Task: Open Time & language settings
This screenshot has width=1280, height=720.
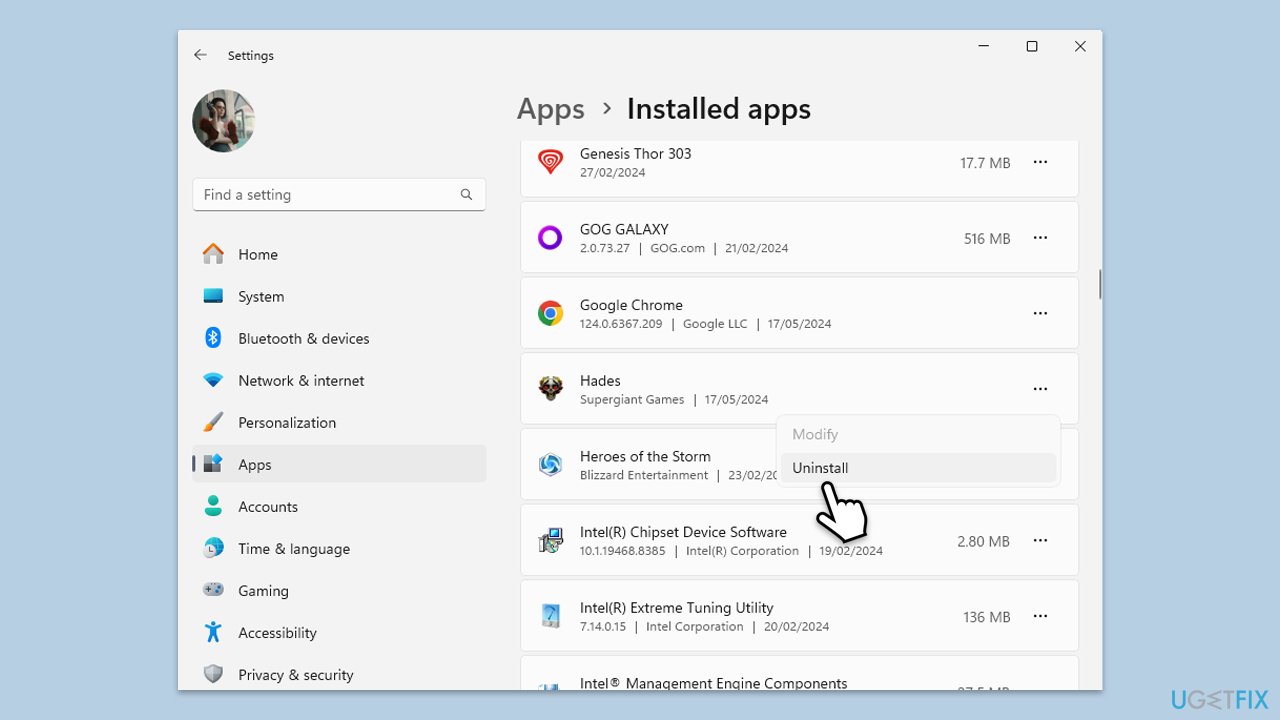Action: pos(293,549)
